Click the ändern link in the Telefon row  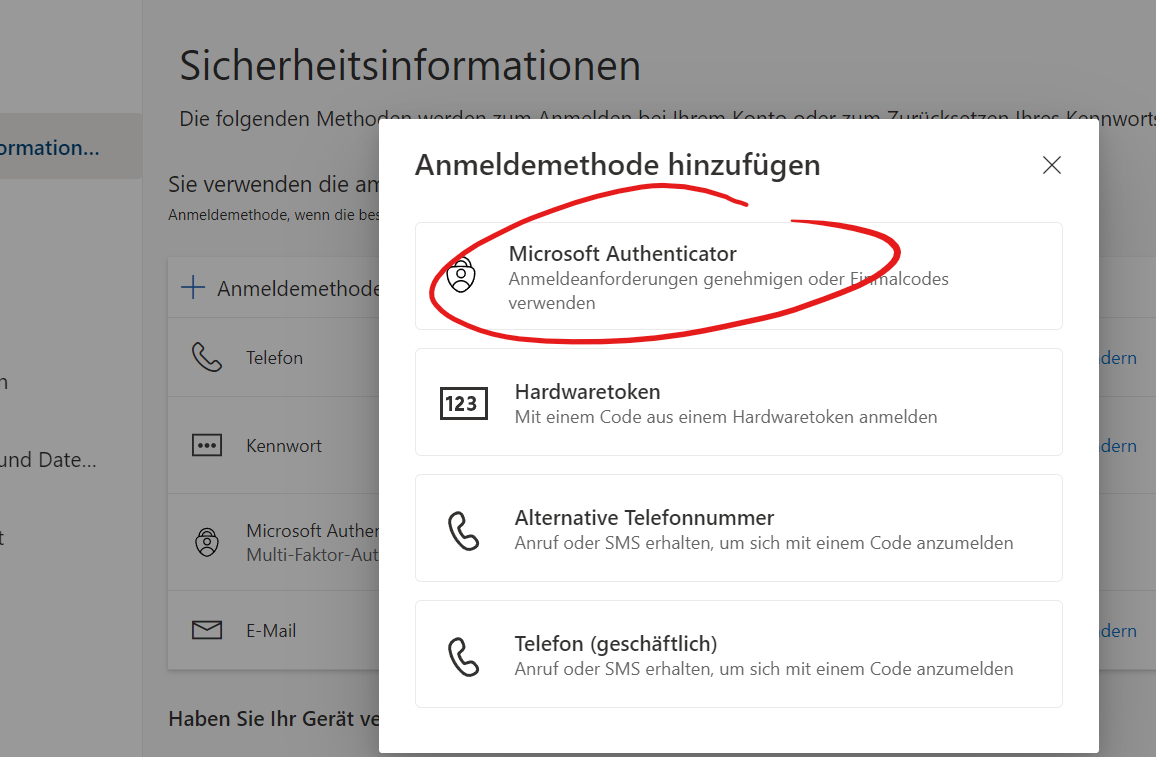[x=1118, y=358]
